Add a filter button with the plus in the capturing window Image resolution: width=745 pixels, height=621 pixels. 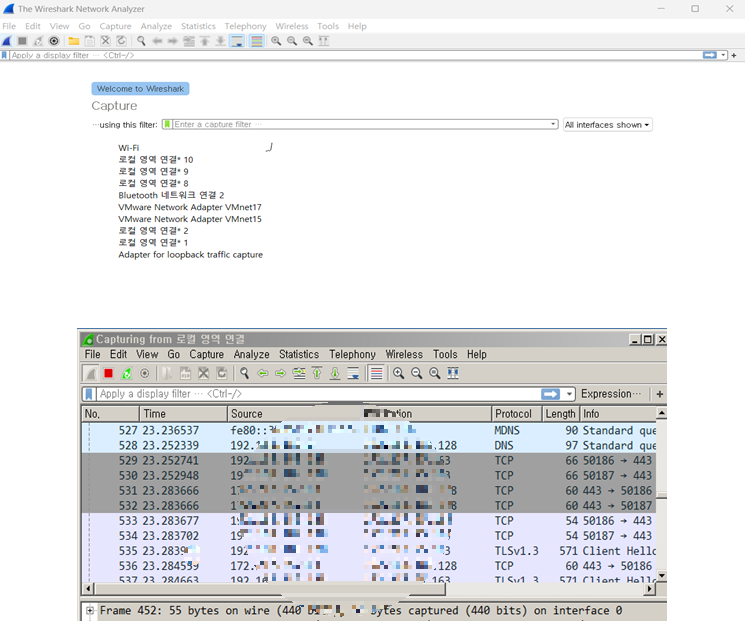click(659, 394)
